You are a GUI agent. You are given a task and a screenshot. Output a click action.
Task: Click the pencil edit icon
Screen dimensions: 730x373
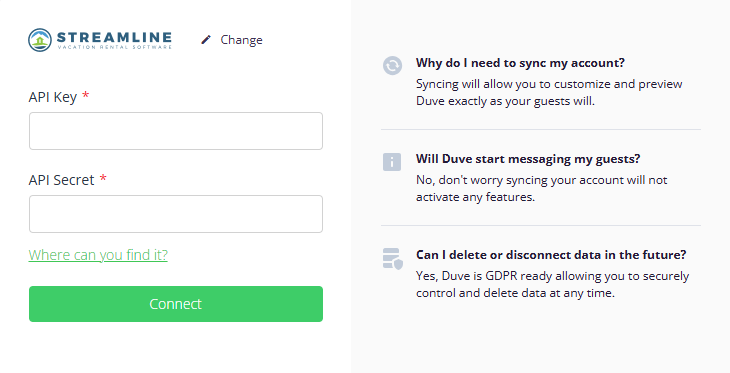(x=206, y=40)
